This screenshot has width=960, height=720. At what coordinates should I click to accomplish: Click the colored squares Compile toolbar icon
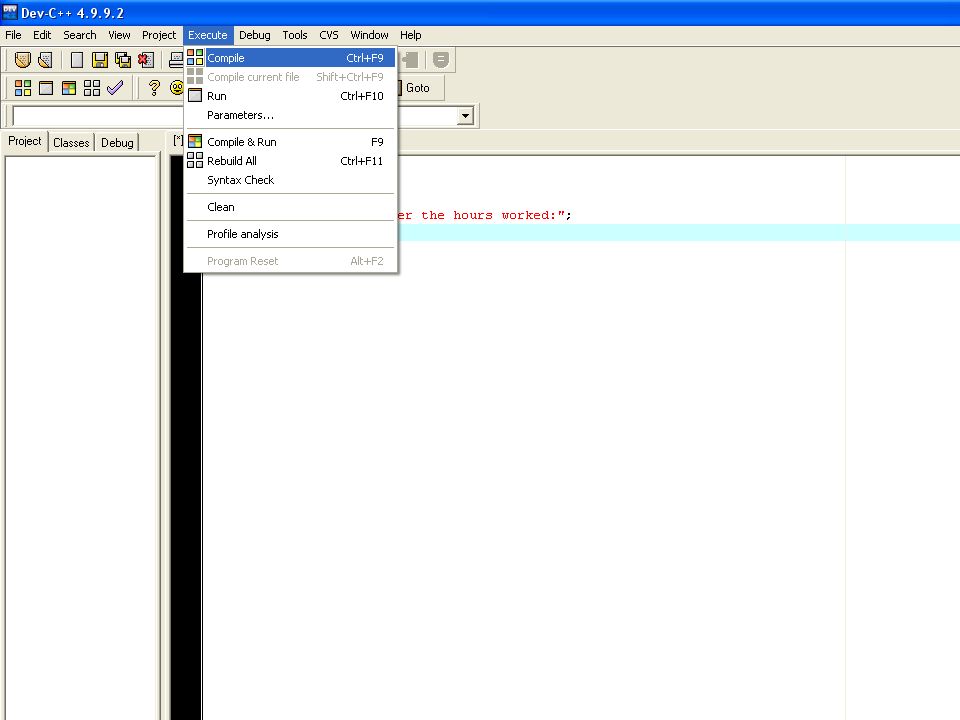[x=23, y=88]
